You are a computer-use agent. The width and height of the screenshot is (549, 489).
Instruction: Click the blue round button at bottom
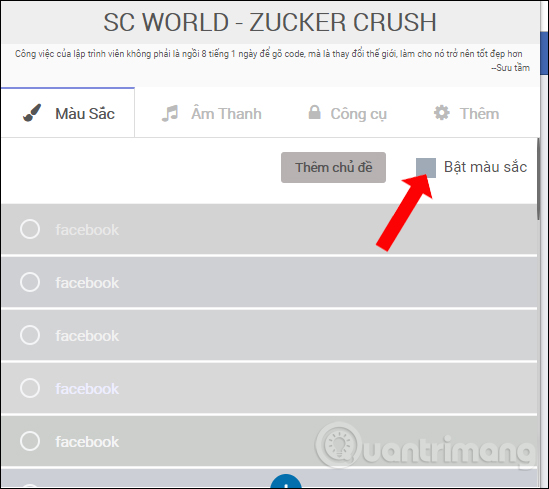point(286,481)
